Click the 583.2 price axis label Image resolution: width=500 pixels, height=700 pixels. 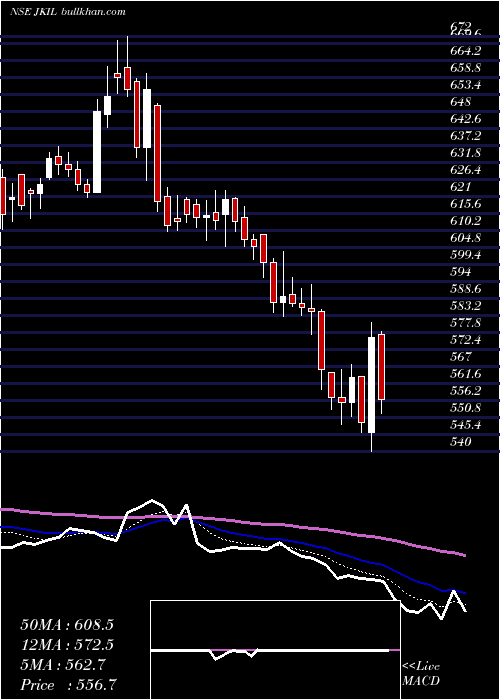tap(466, 306)
